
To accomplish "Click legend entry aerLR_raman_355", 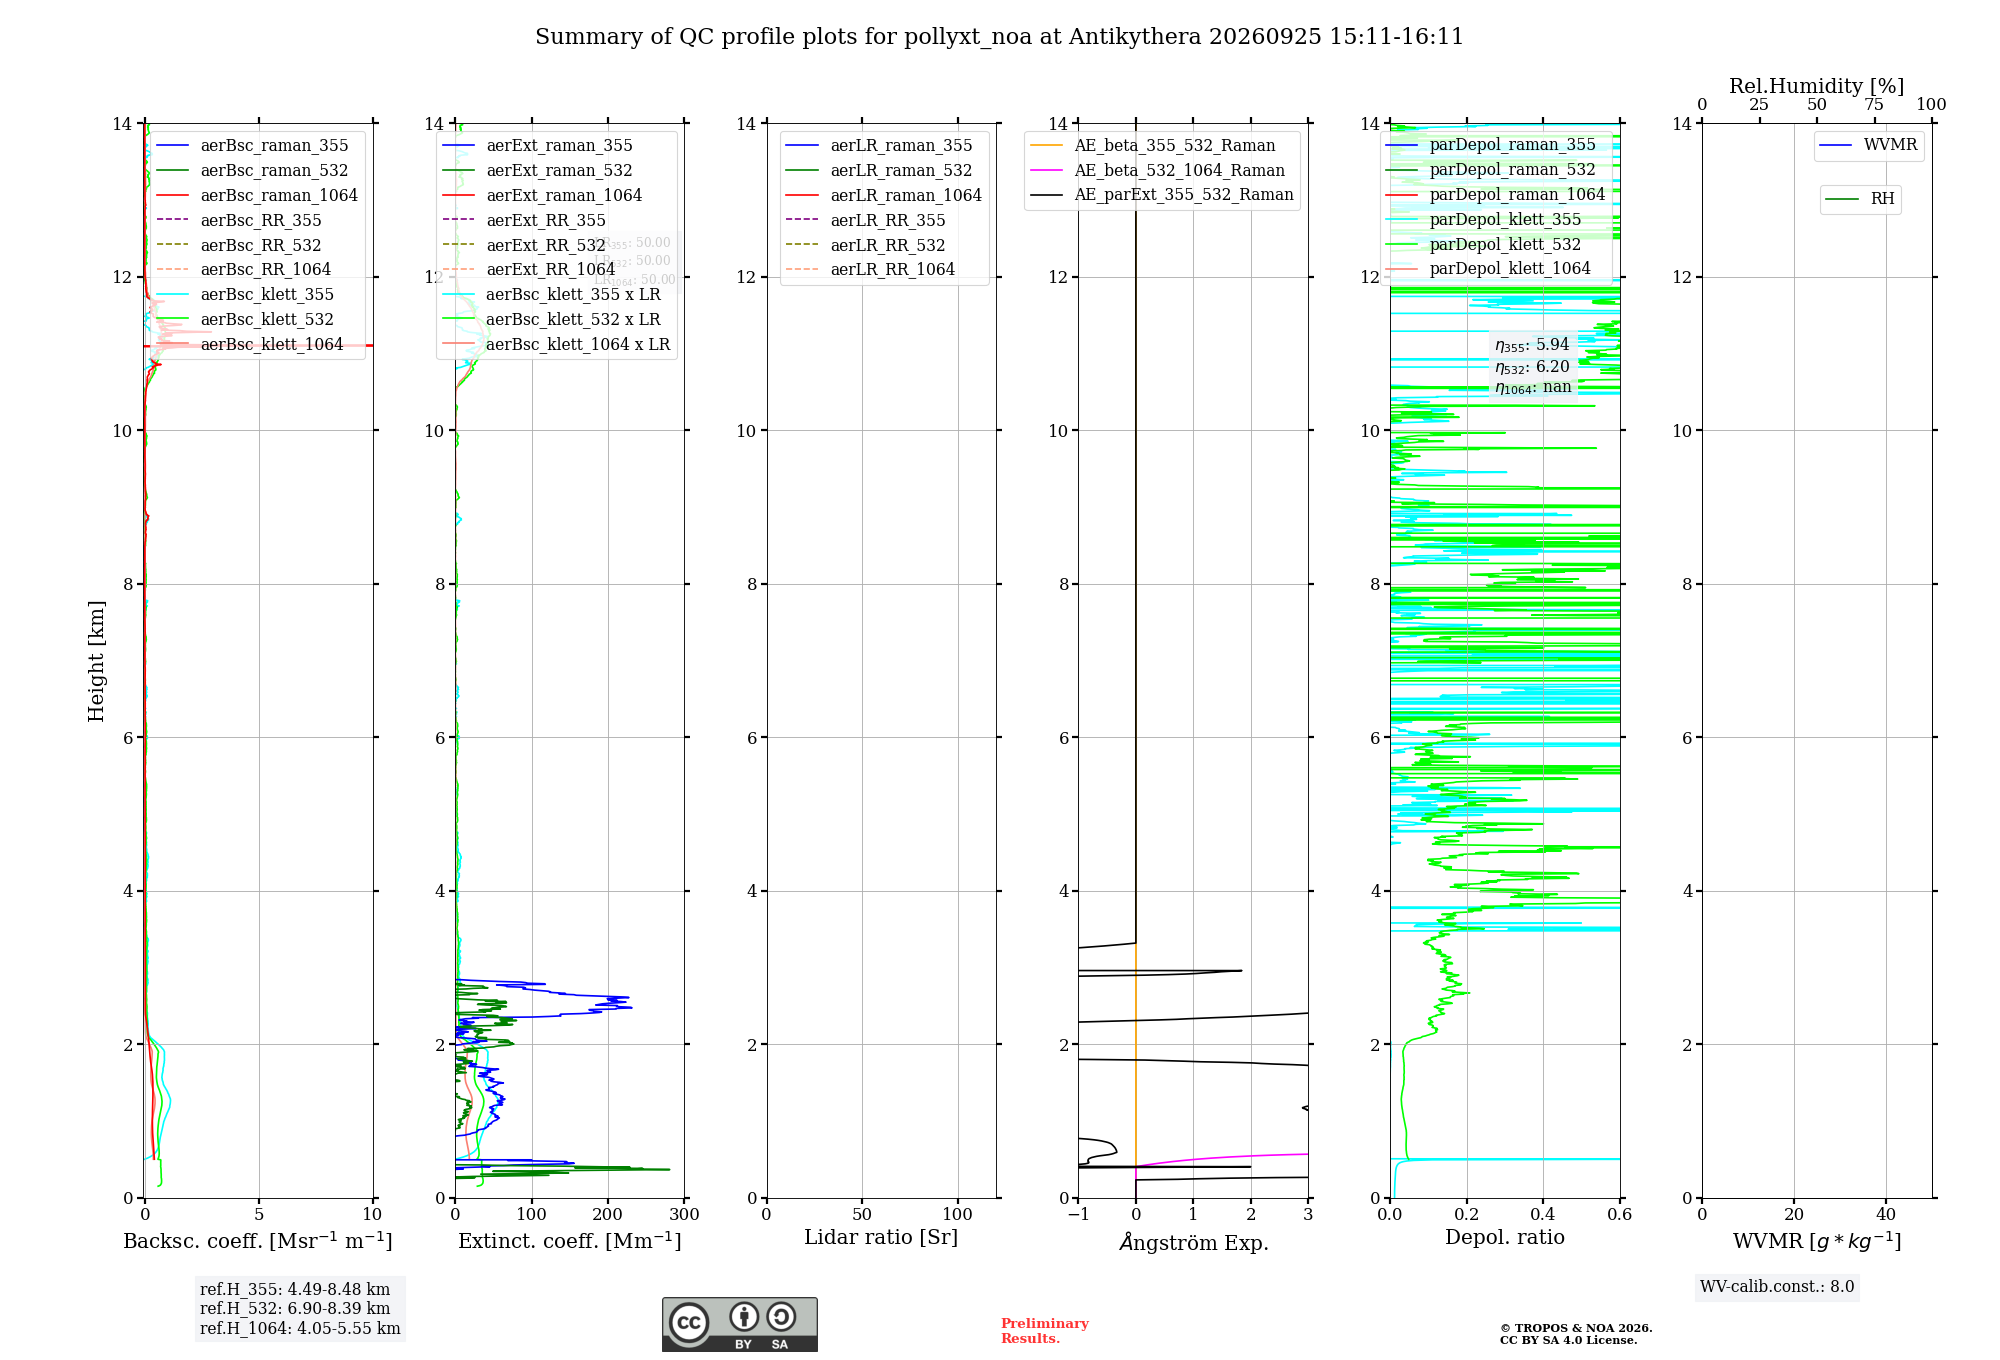I will [x=879, y=146].
